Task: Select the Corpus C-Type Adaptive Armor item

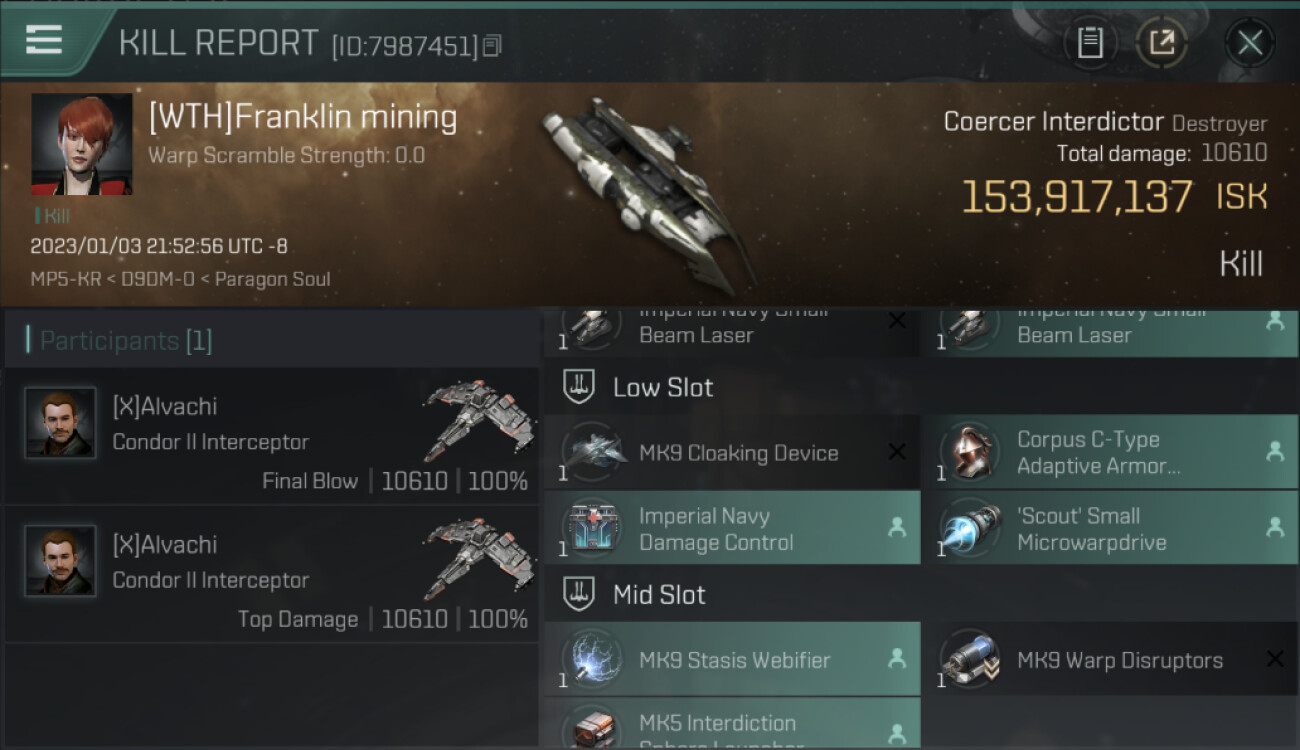Action: pyautogui.click(x=1110, y=452)
